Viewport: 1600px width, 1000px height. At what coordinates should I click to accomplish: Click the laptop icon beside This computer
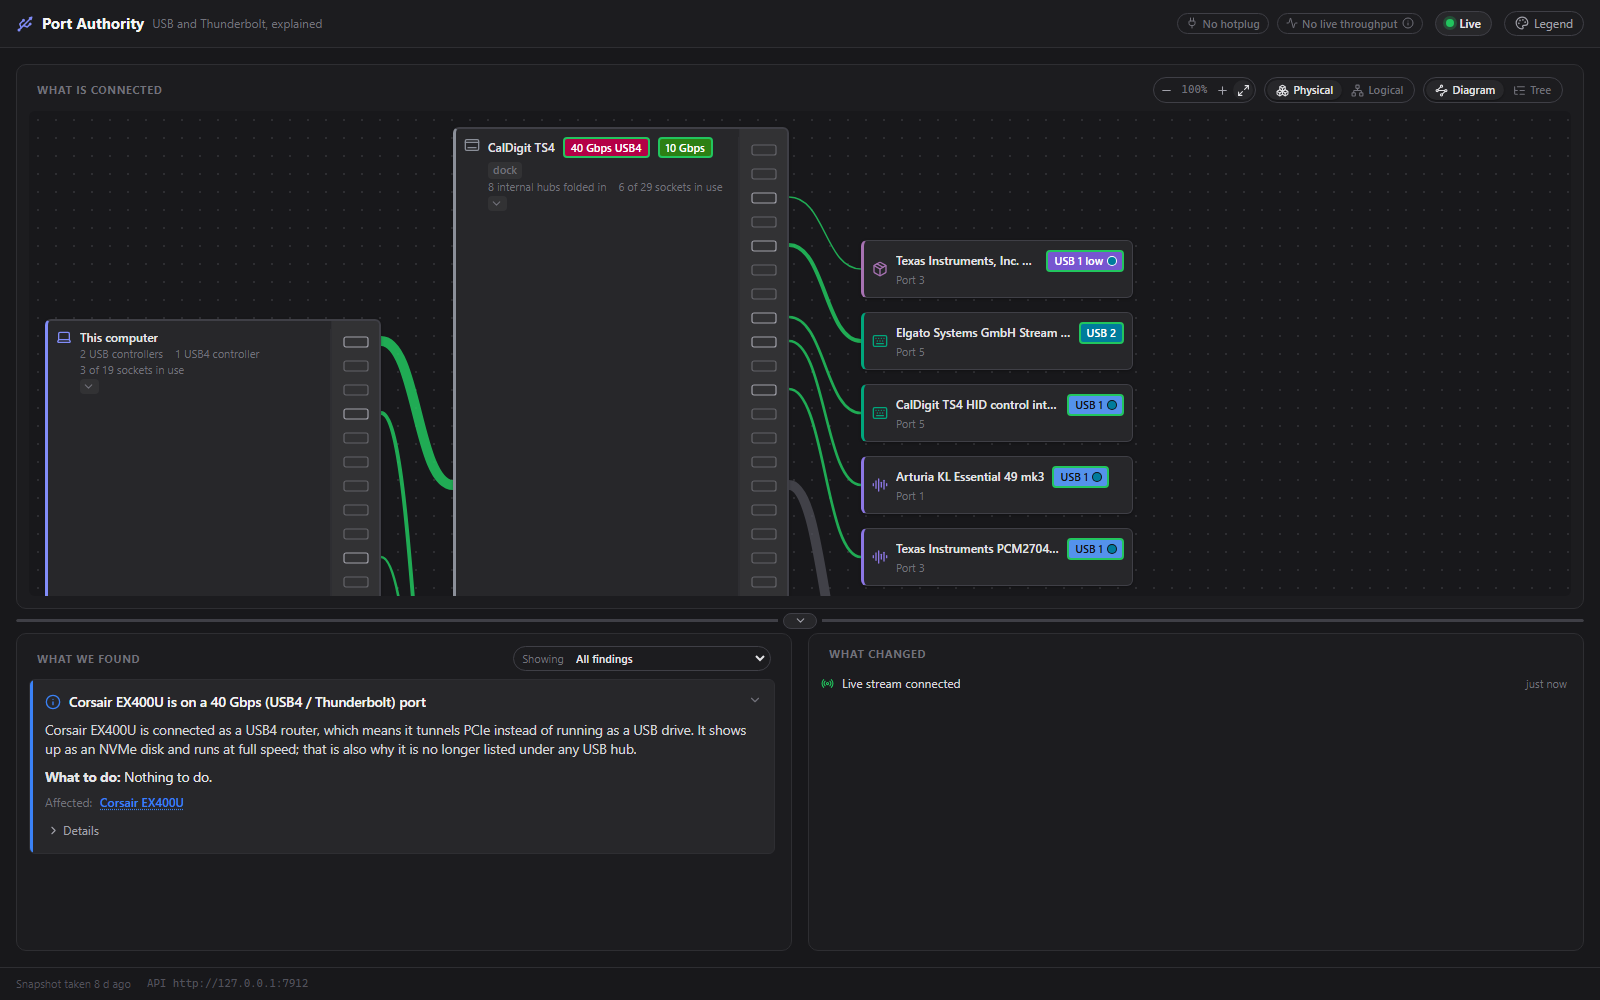[x=64, y=338]
